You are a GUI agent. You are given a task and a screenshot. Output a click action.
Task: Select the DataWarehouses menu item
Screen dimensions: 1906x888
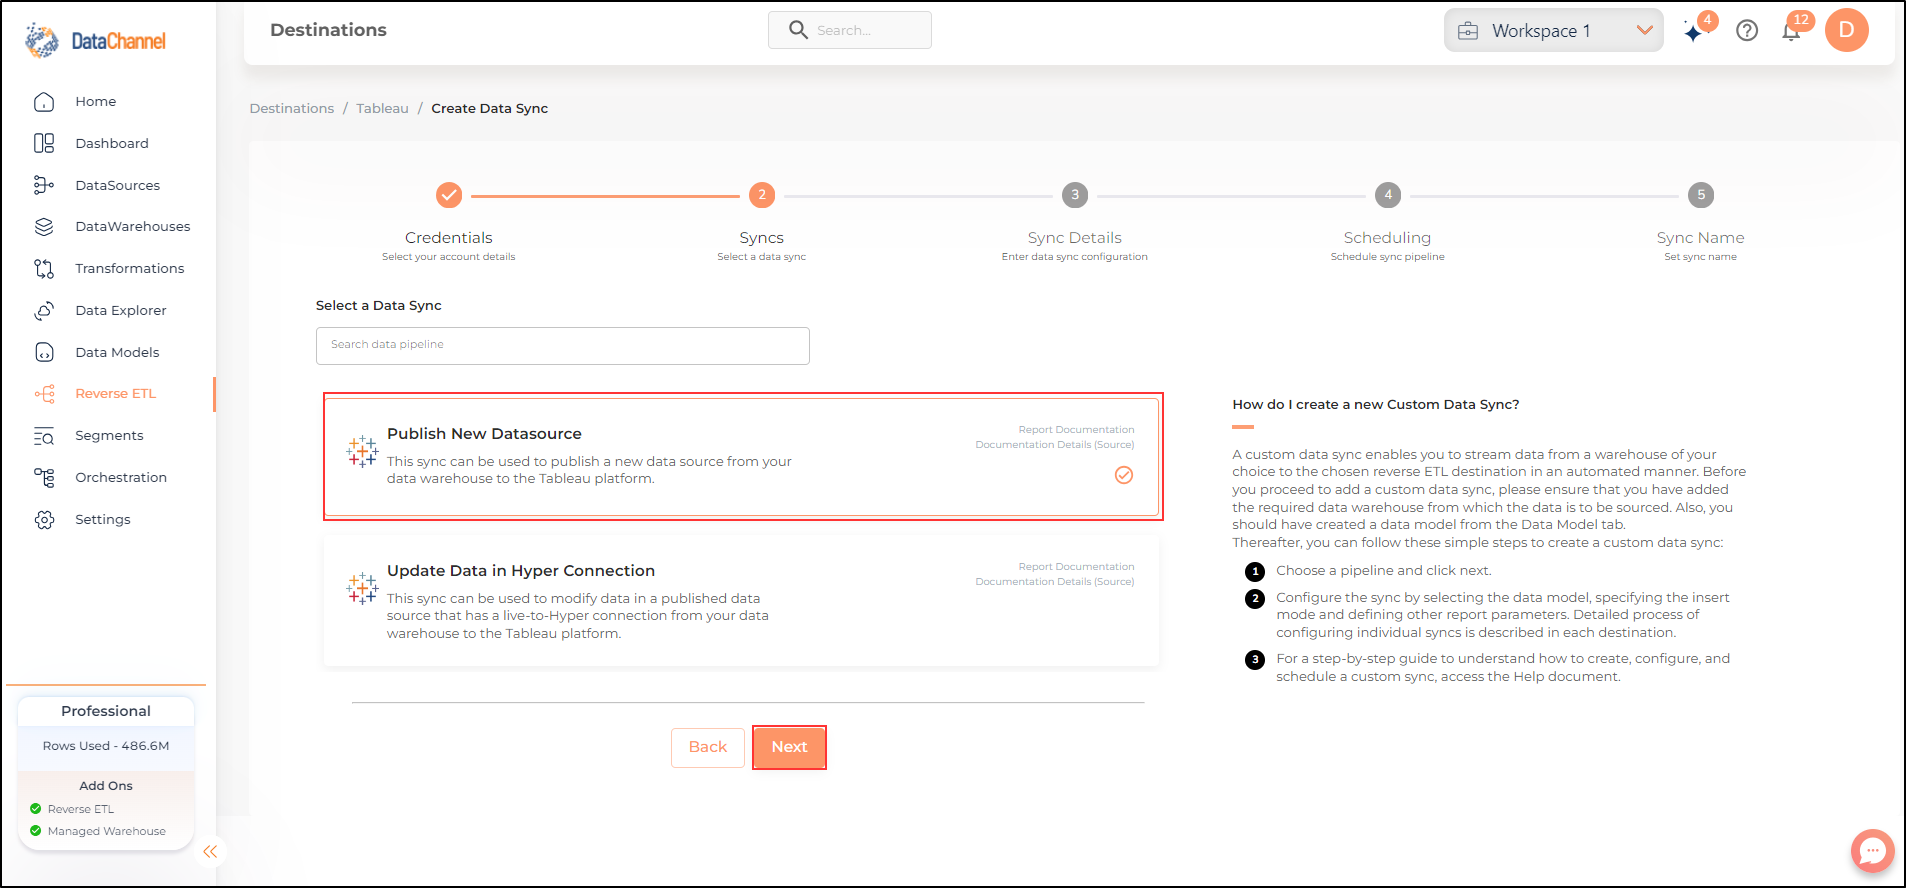tap(133, 227)
